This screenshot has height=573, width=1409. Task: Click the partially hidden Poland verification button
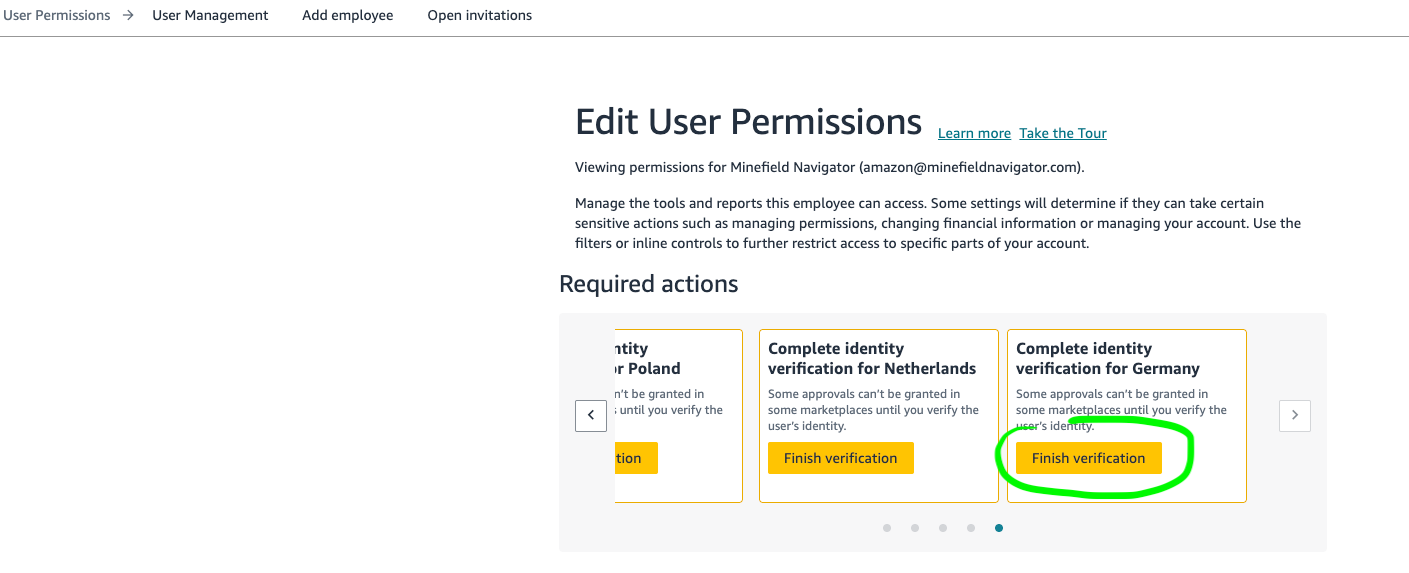click(635, 458)
